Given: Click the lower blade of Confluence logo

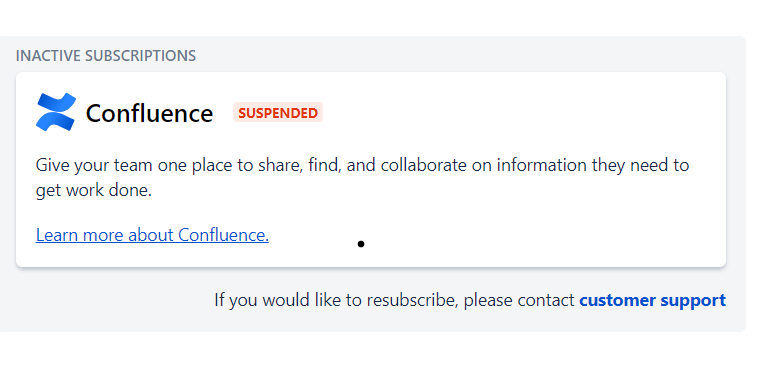Looking at the screenshot, I should (55, 121).
